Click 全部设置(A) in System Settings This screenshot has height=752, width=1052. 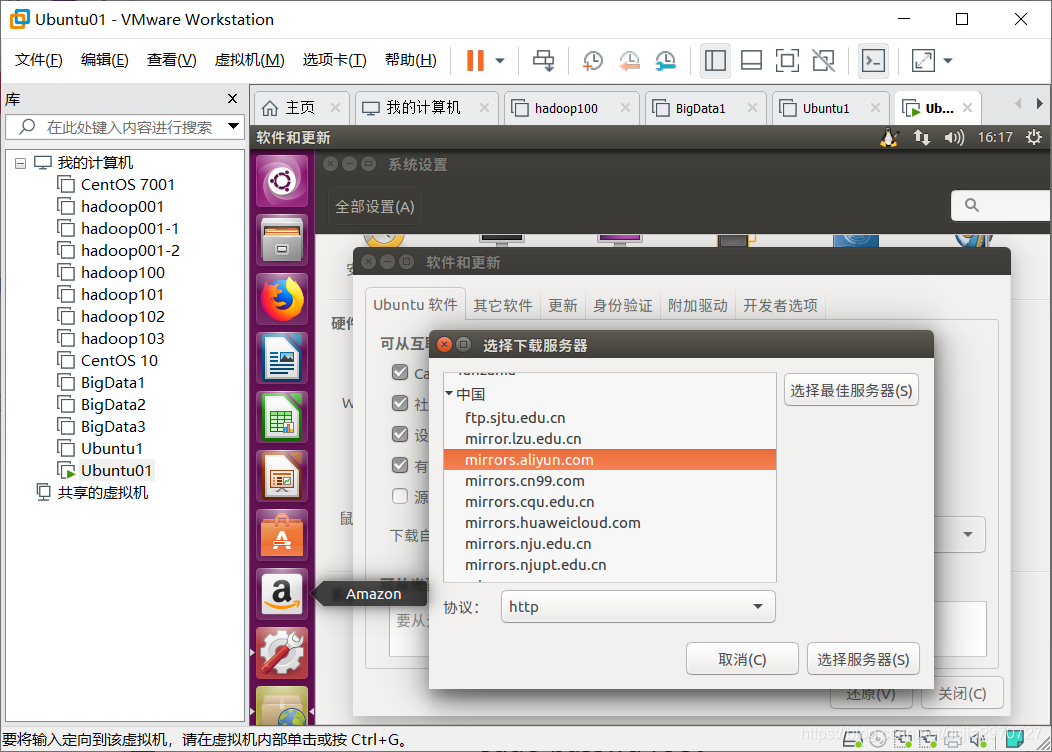click(374, 207)
